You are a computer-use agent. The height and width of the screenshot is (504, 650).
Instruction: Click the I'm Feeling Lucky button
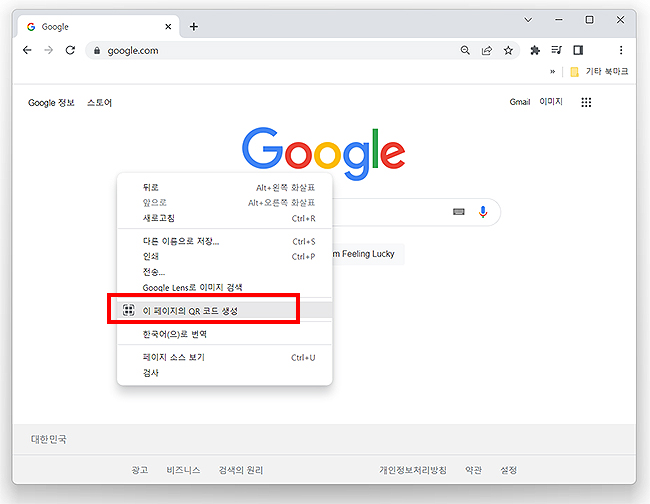368,254
